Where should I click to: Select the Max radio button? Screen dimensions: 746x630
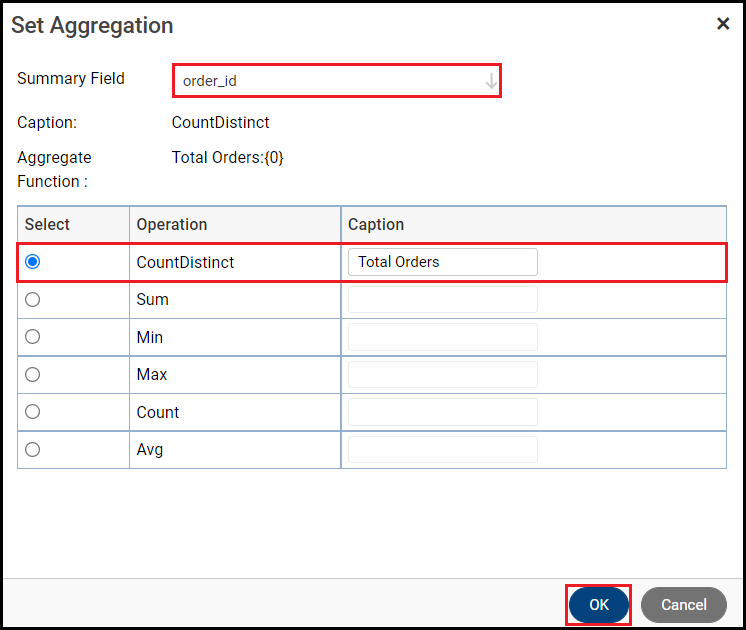tap(33, 374)
